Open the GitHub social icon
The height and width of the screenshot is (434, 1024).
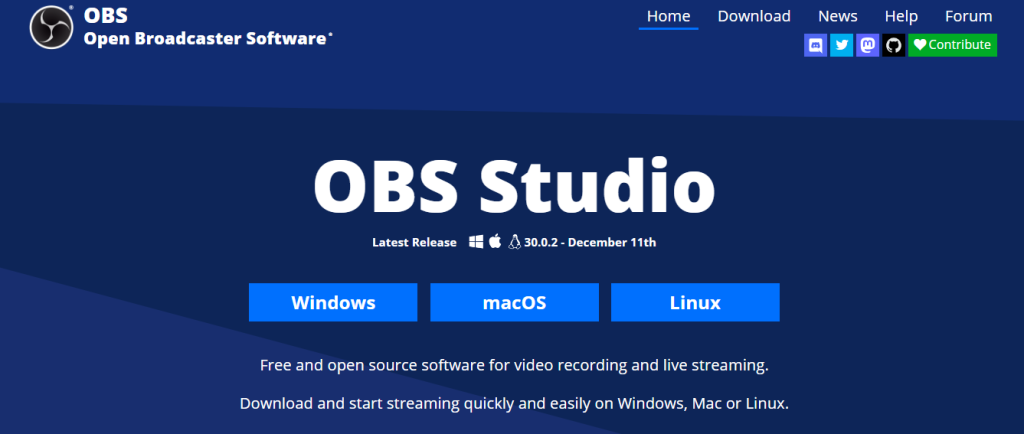click(893, 45)
